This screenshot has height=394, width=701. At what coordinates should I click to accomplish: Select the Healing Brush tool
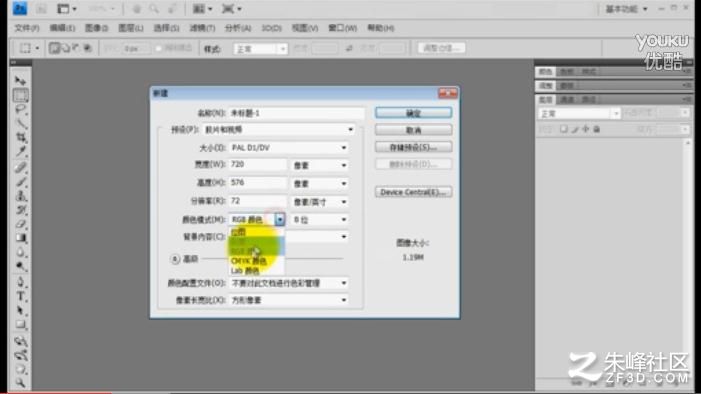point(21,168)
